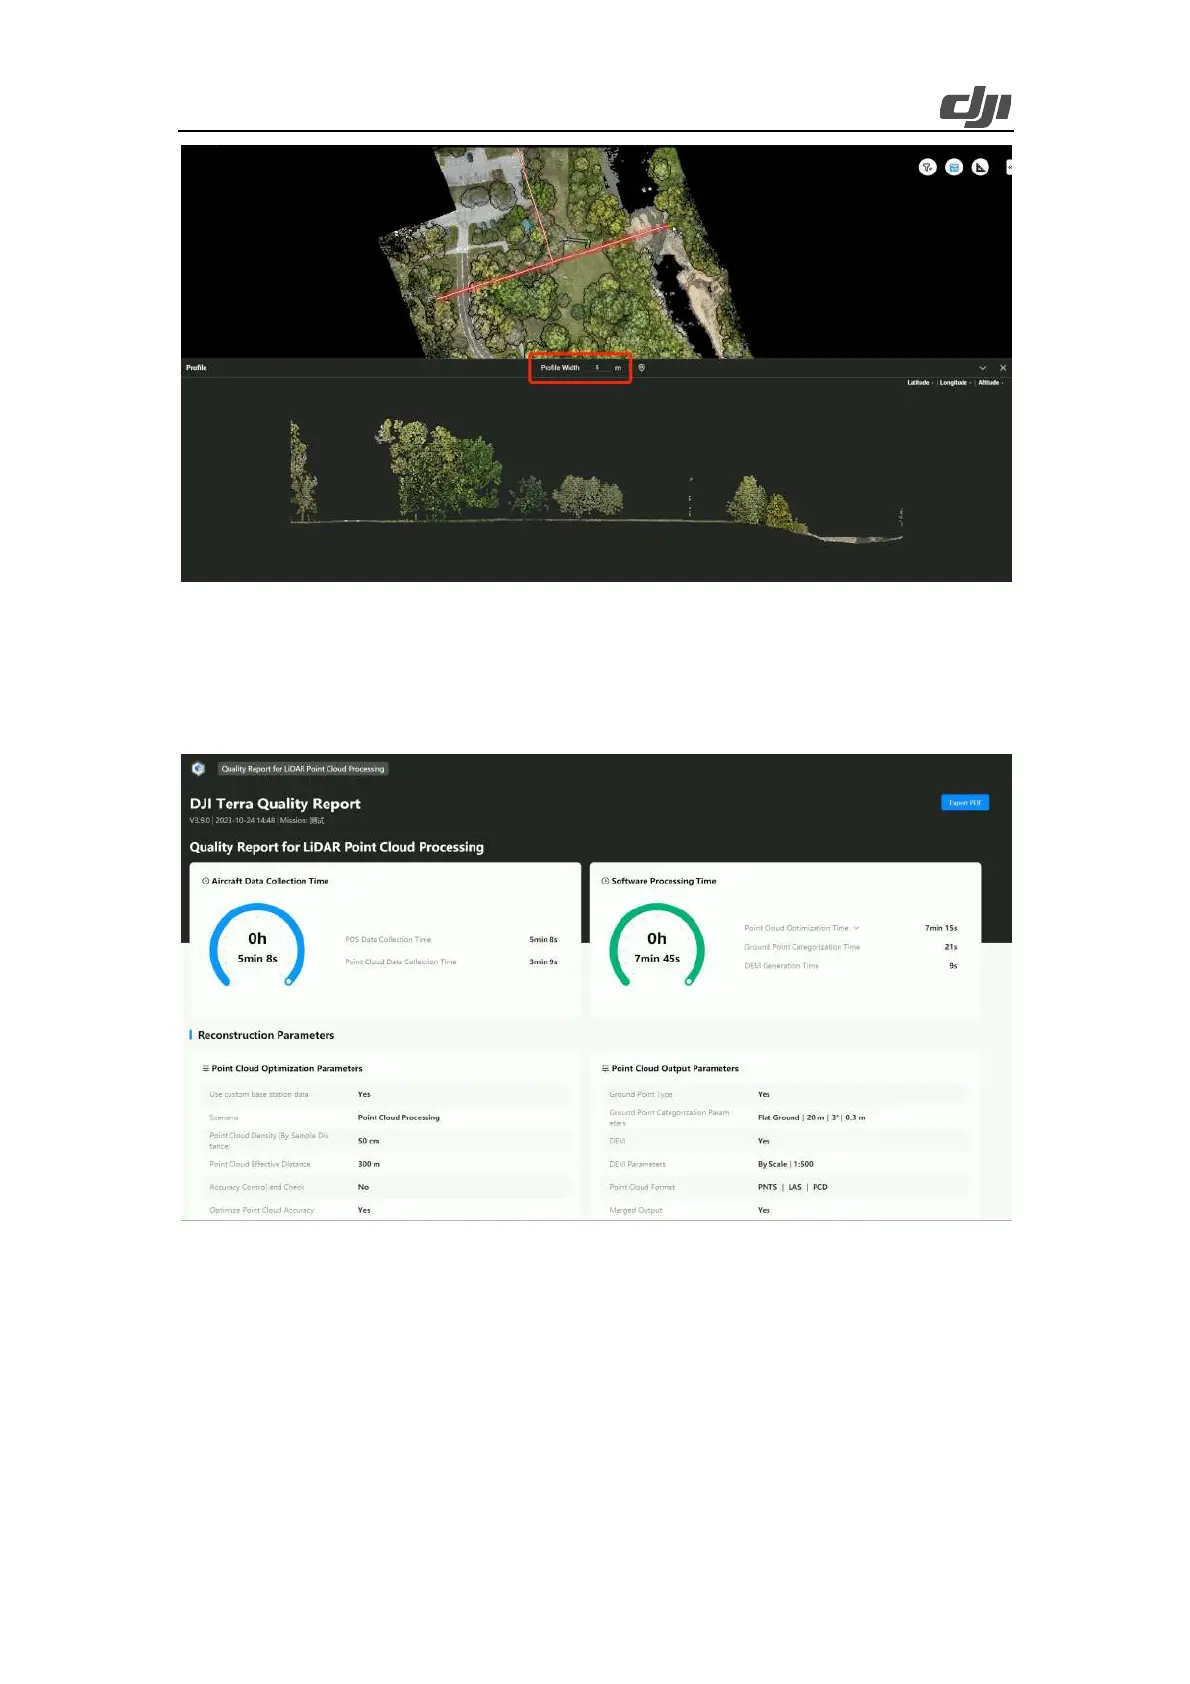The image size is (1190, 1684).
Task: Click the Reconstruction Parameters heading
Action: click(x=266, y=1035)
